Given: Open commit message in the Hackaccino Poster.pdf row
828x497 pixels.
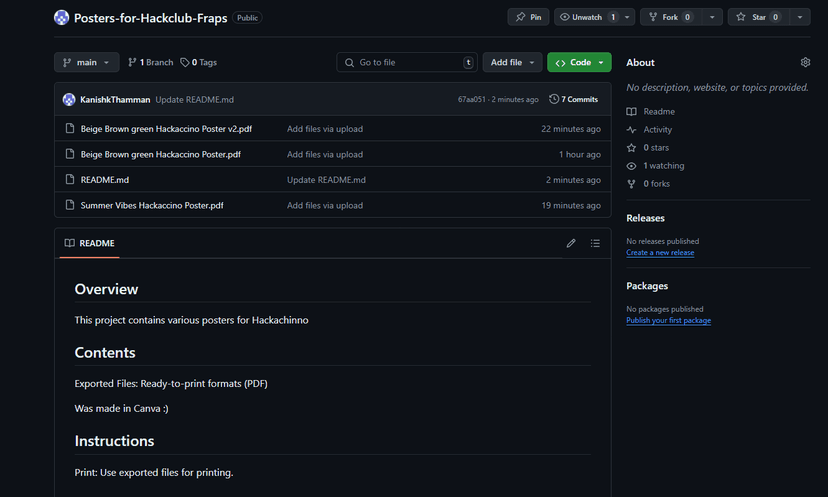Looking at the screenshot, I should click(x=325, y=154).
